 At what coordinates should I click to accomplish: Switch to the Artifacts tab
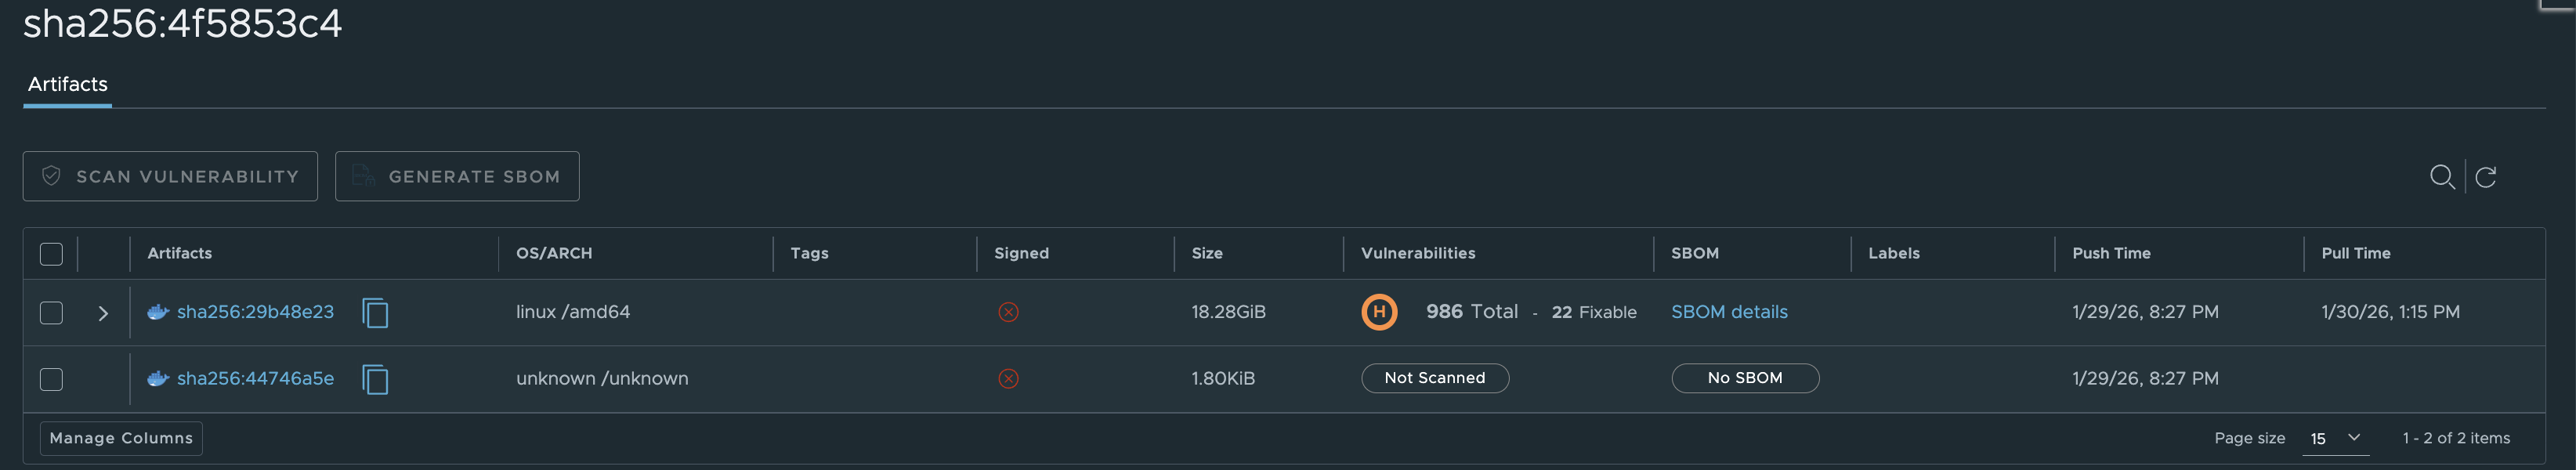pos(67,85)
